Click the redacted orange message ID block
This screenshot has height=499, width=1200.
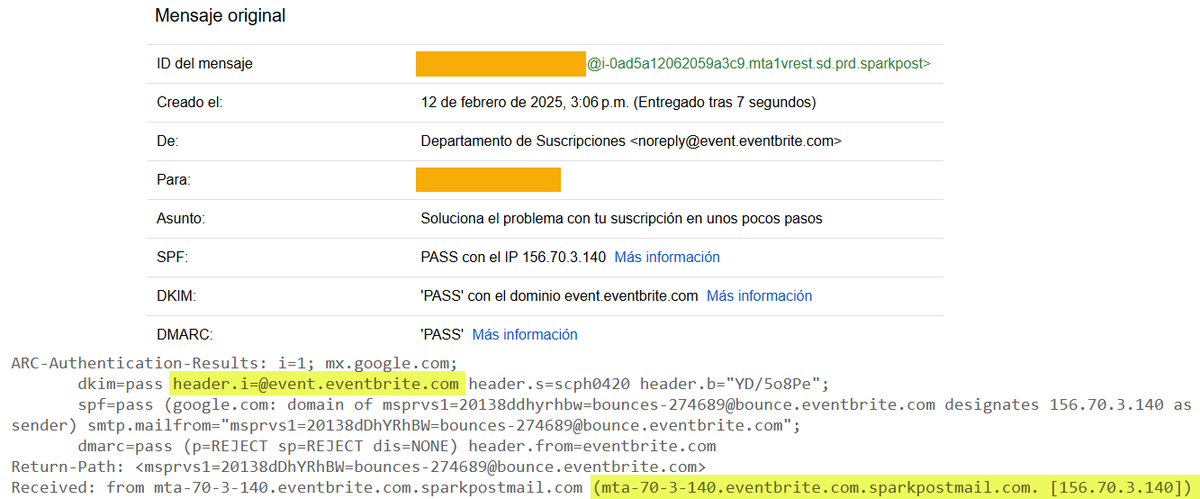pyautogui.click(x=501, y=63)
